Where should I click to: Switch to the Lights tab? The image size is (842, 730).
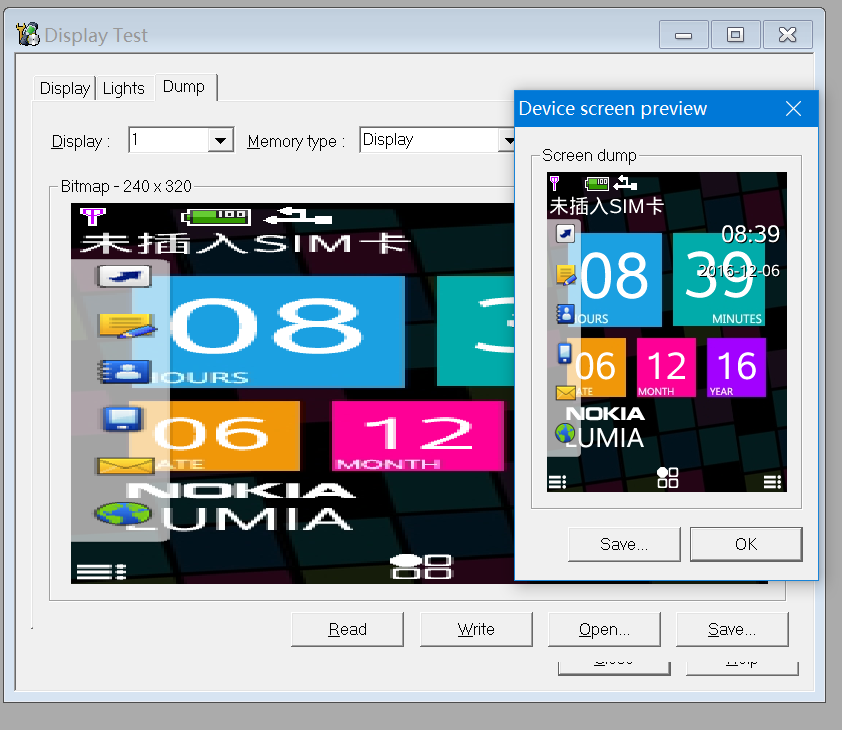pos(124,88)
